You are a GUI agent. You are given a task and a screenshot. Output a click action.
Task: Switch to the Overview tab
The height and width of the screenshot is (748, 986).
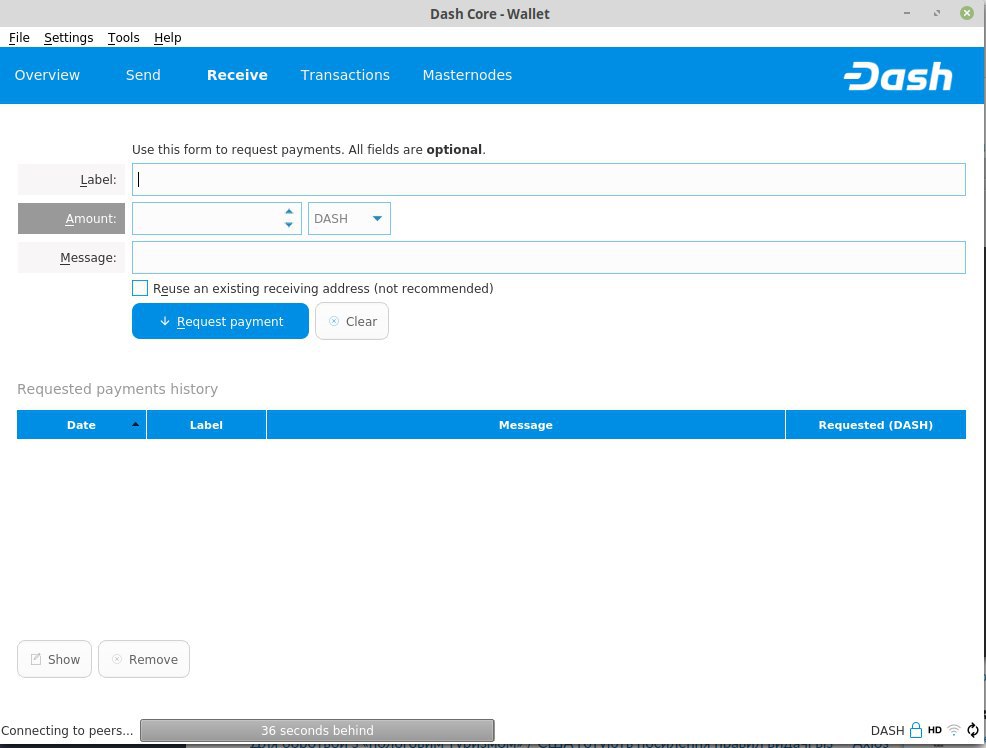pyautogui.click(x=47, y=75)
